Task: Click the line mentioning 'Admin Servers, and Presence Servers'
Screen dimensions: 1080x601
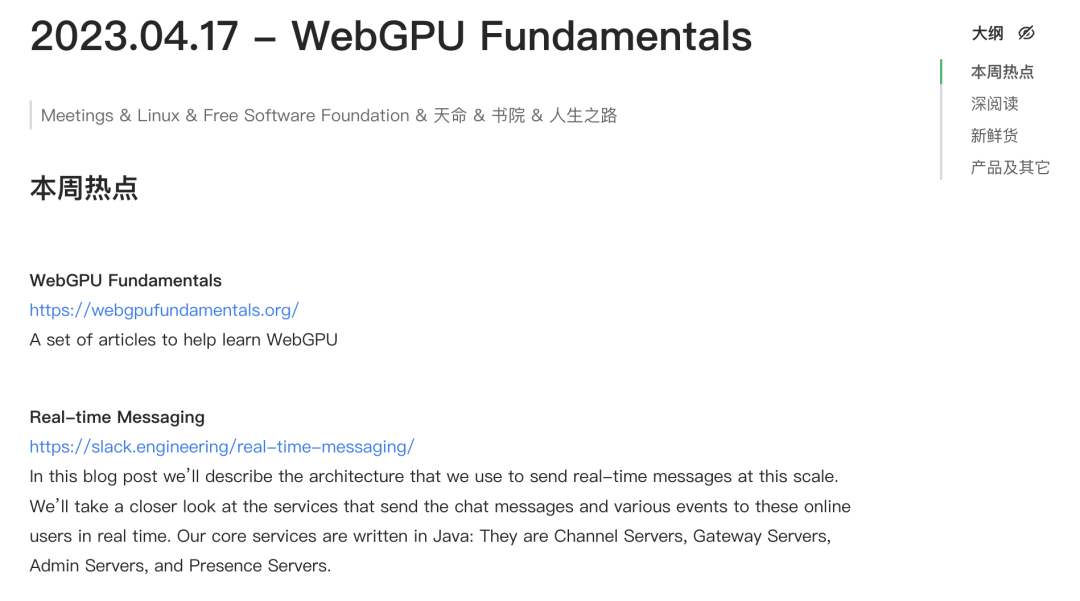Action: point(180,566)
